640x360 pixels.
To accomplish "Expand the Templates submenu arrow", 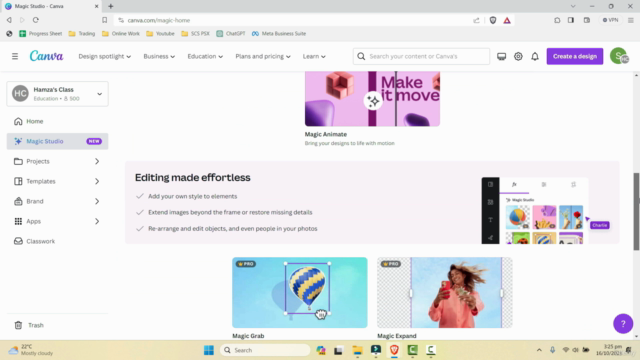I will coord(97,181).
